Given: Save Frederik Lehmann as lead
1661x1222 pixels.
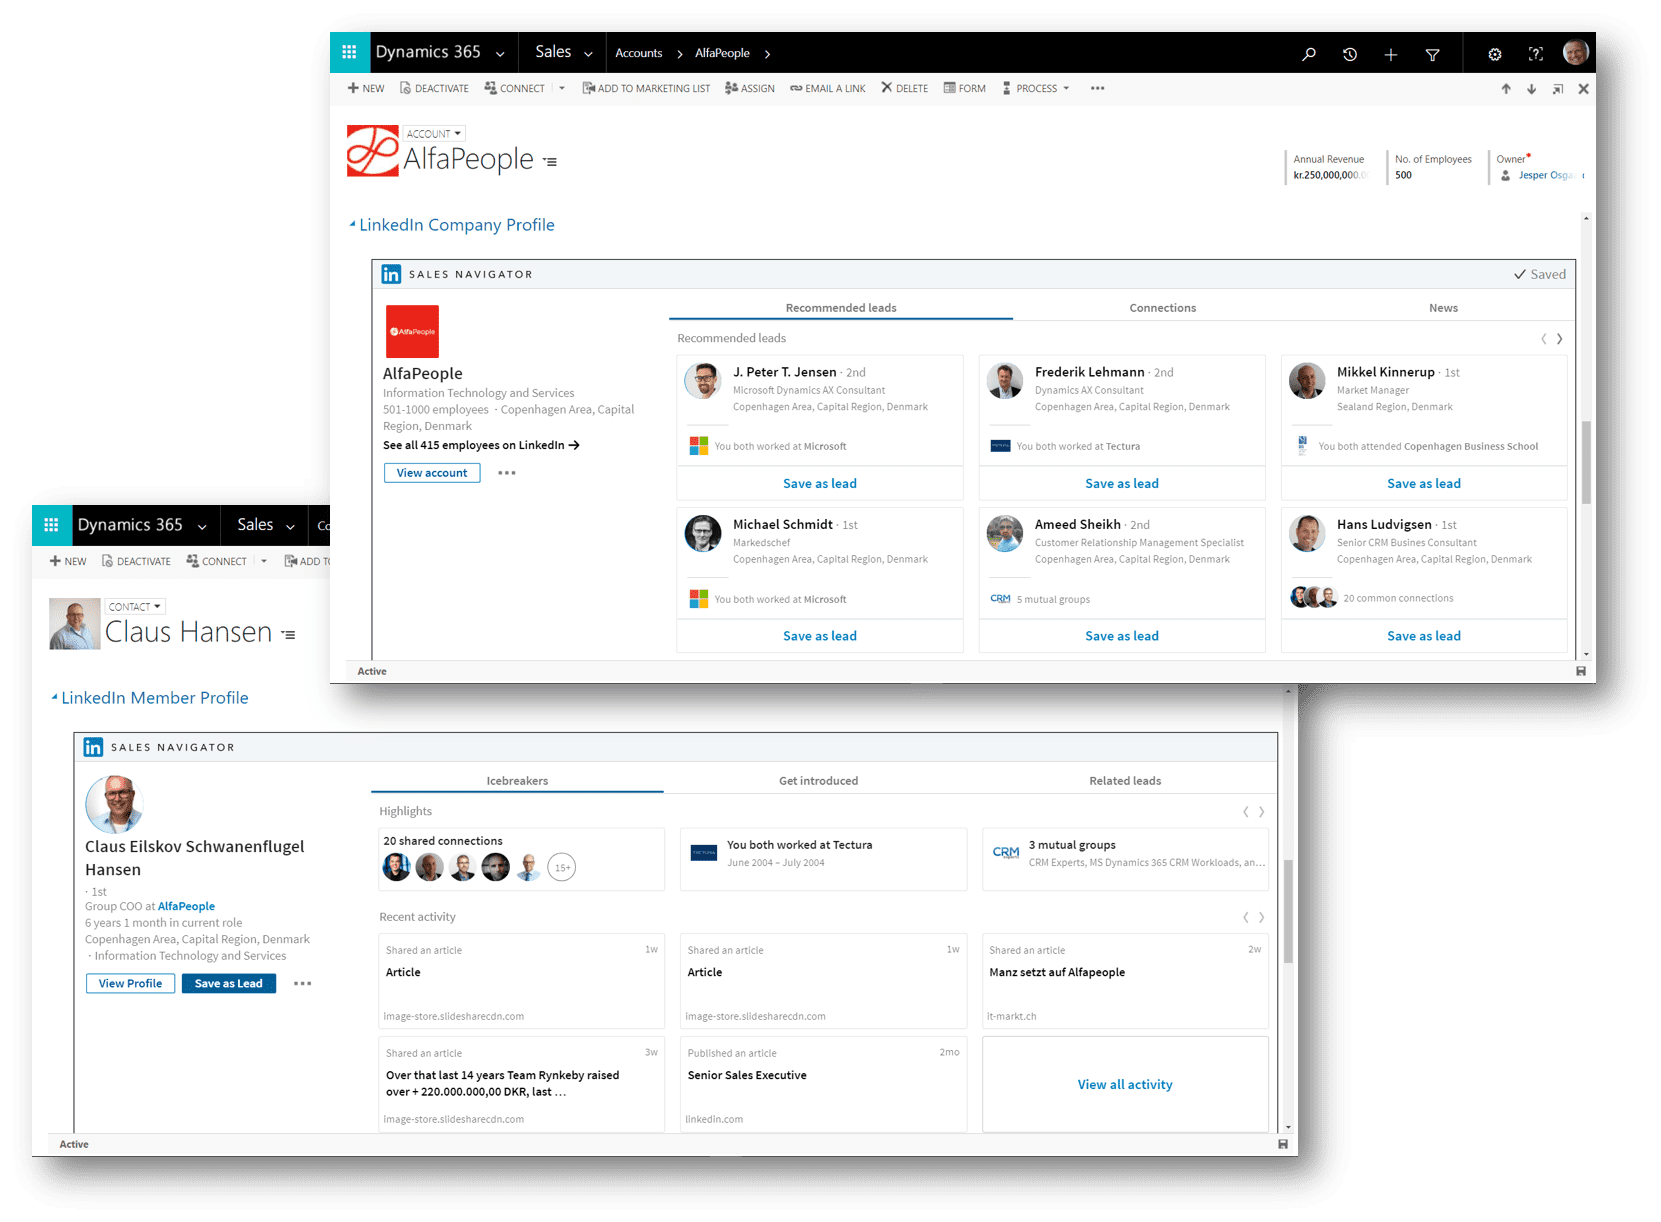Looking at the screenshot, I should (1122, 483).
